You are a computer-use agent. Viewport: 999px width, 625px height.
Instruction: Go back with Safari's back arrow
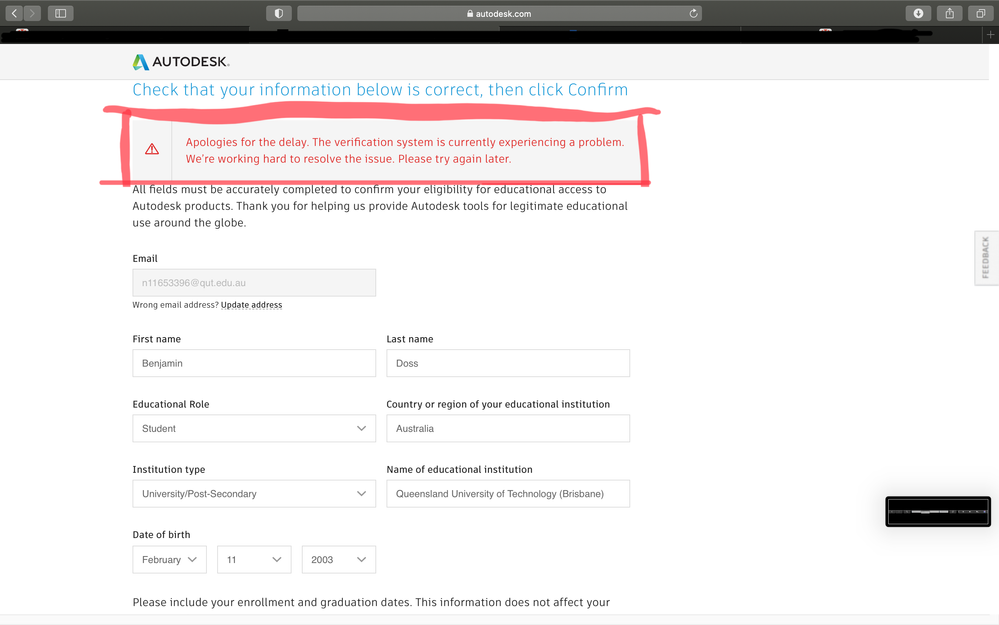pos(14,13)
